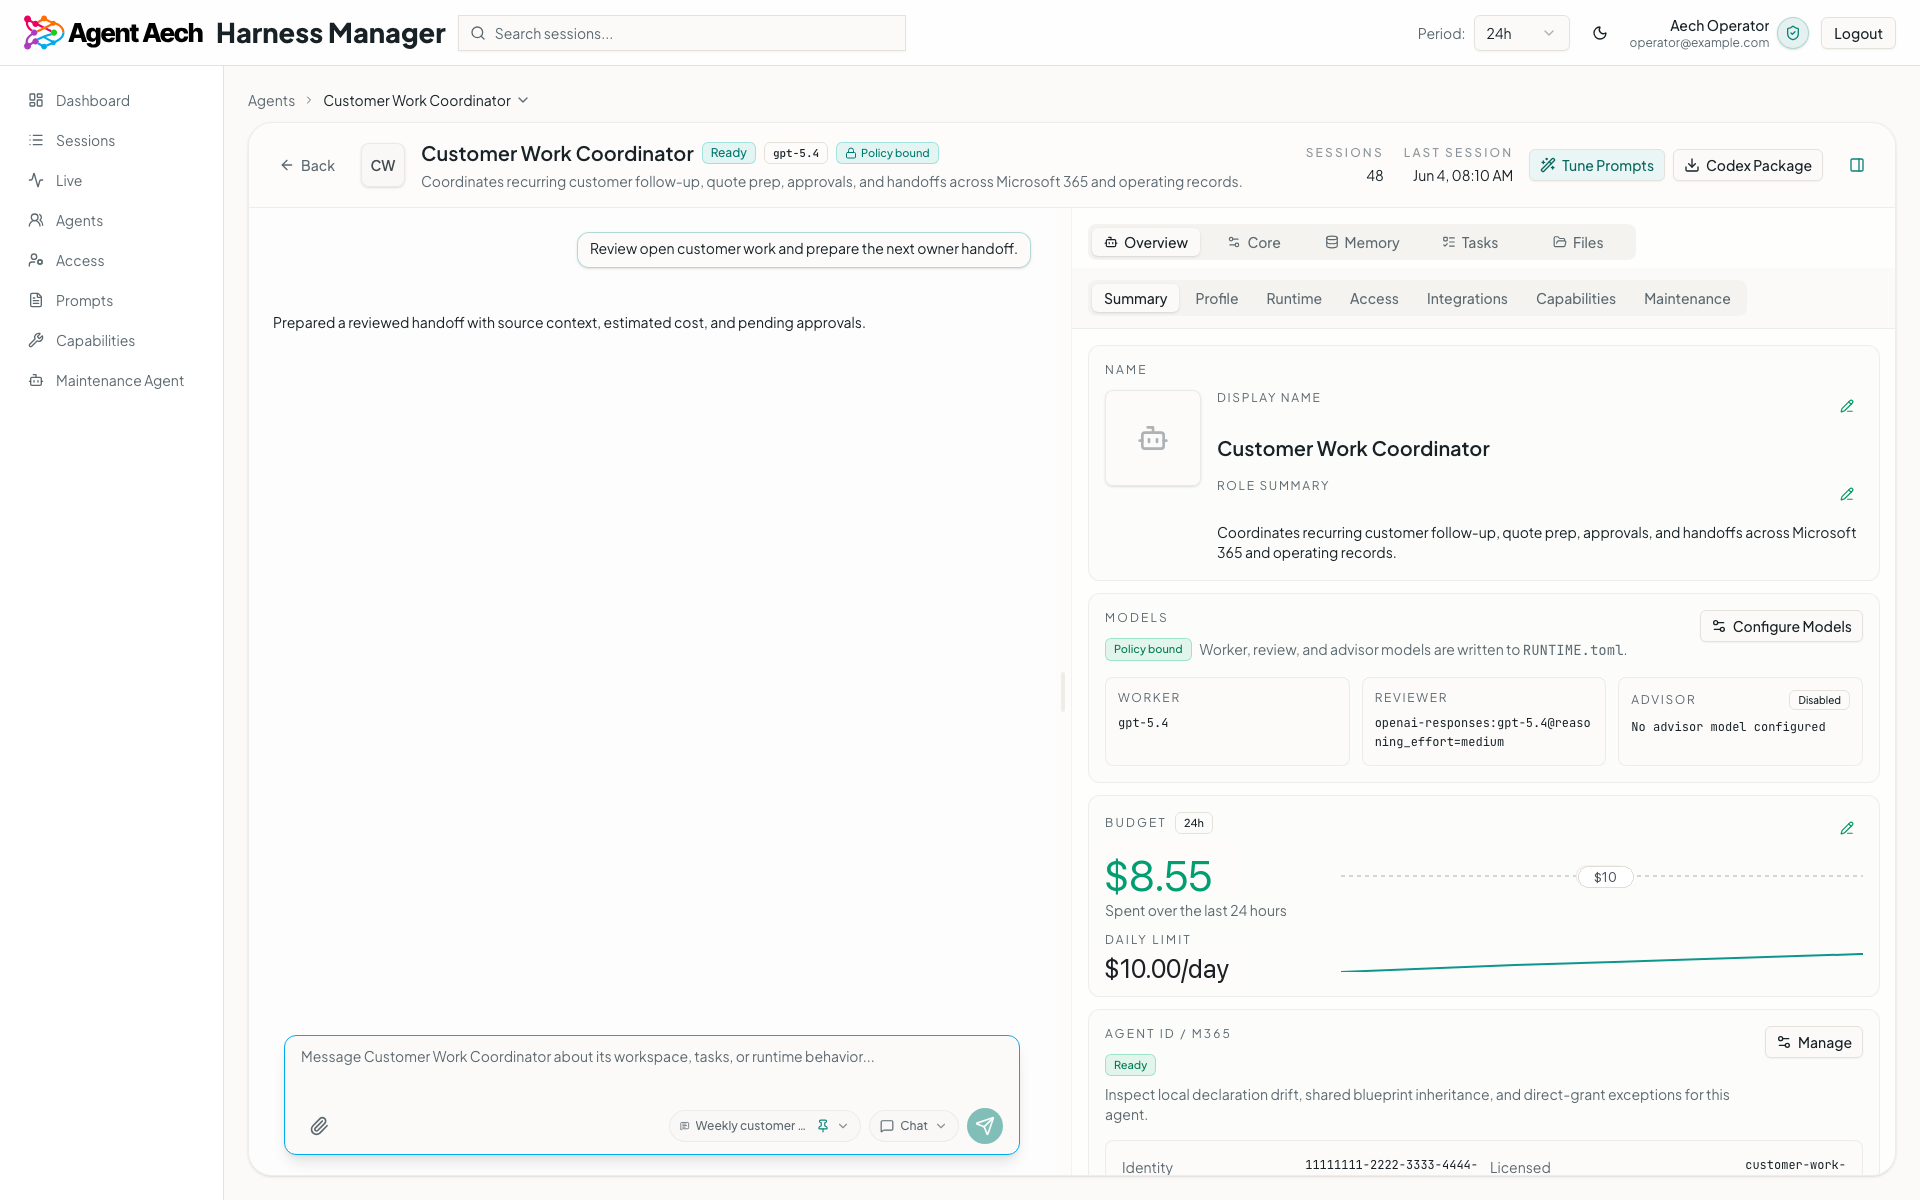Click the $10 budget limit marker
The image size is (1920, 1200).
[x=1605, y=877]
